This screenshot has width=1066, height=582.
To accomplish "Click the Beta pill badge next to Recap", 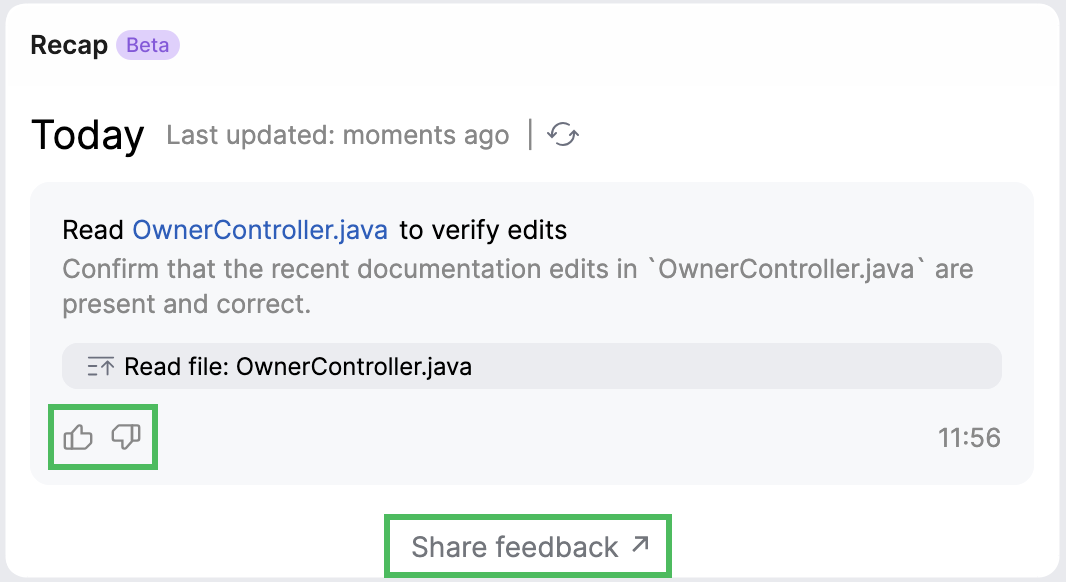I will tap(146, 45).
